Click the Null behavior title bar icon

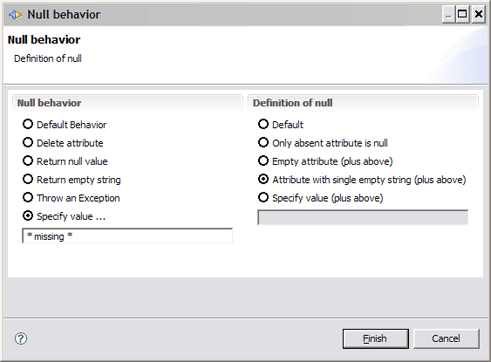click(15, 15)
